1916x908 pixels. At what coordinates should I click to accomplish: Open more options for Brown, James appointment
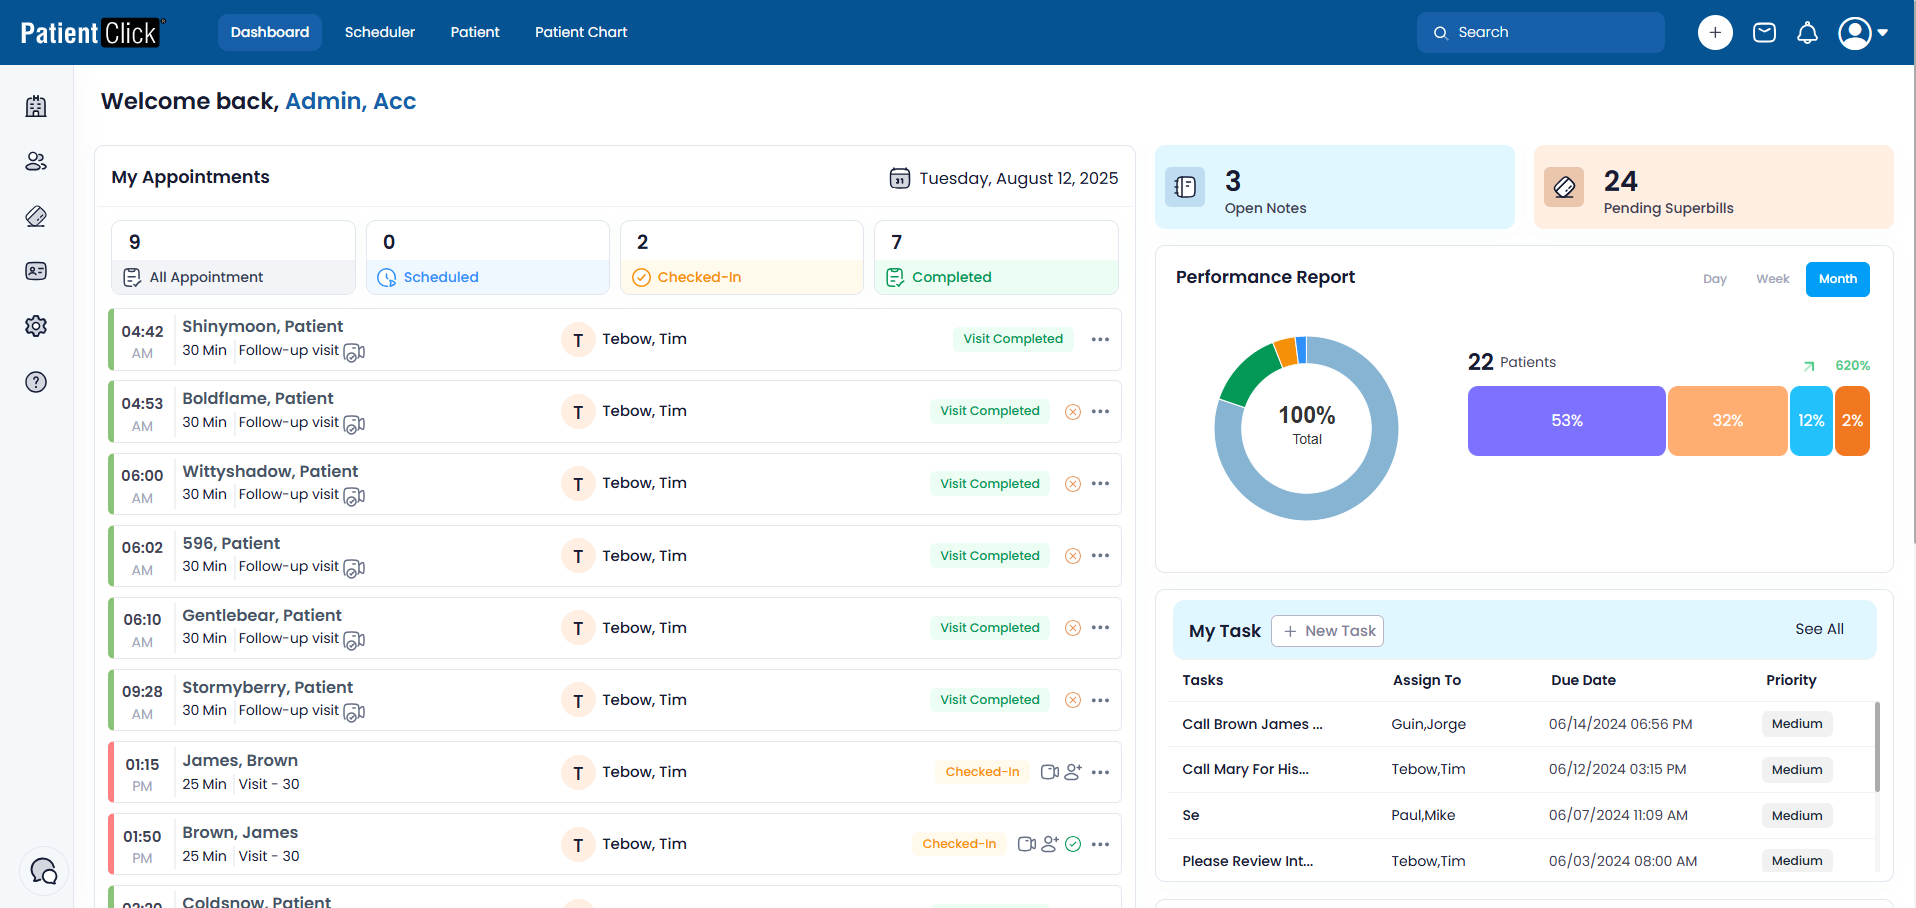point(1100,844)
